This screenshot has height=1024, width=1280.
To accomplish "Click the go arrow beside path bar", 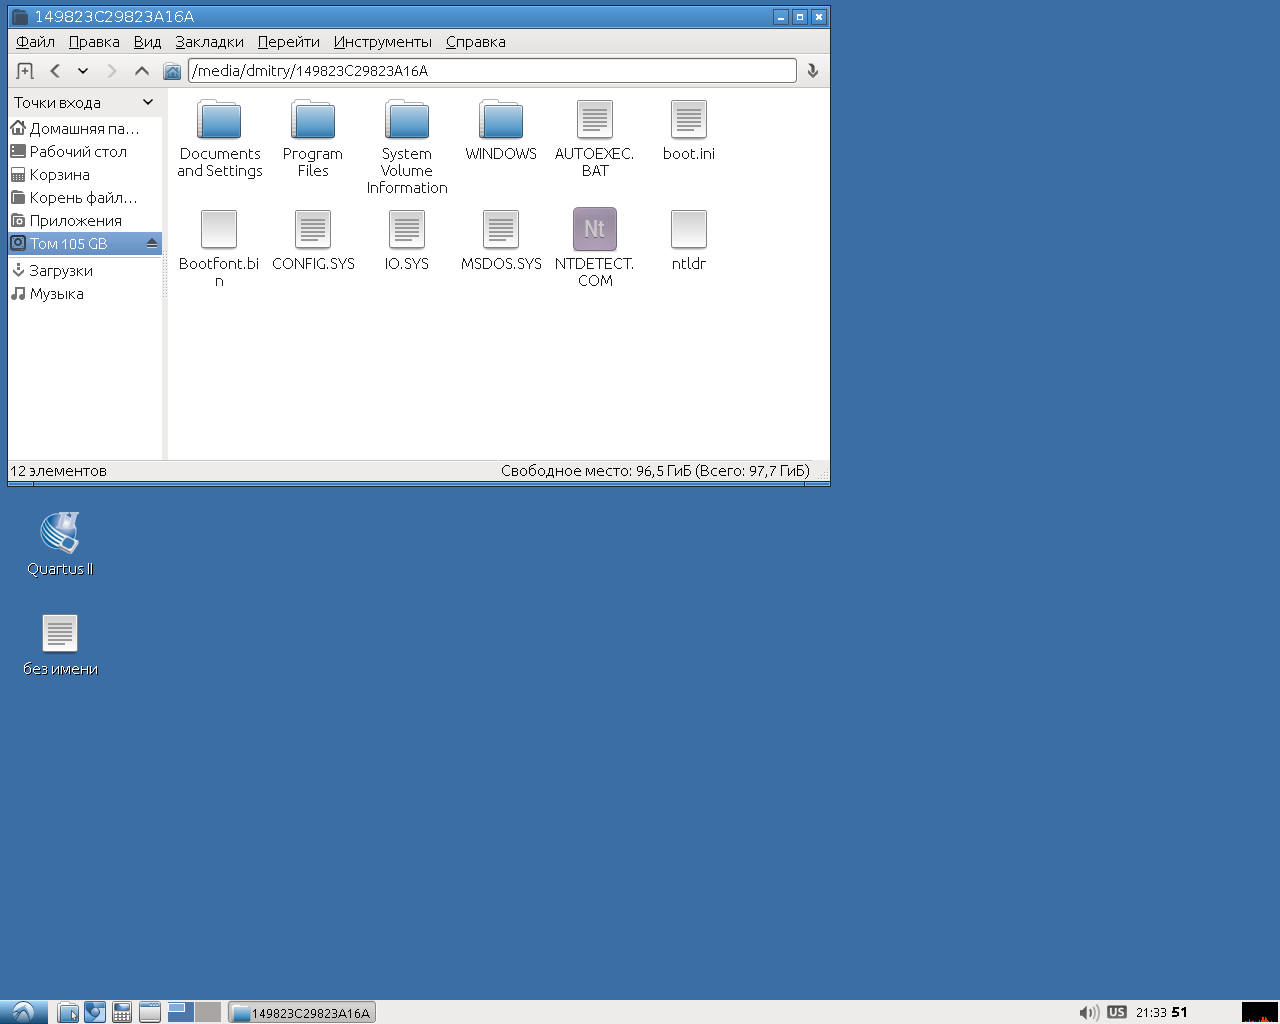I will coord(813,71).
